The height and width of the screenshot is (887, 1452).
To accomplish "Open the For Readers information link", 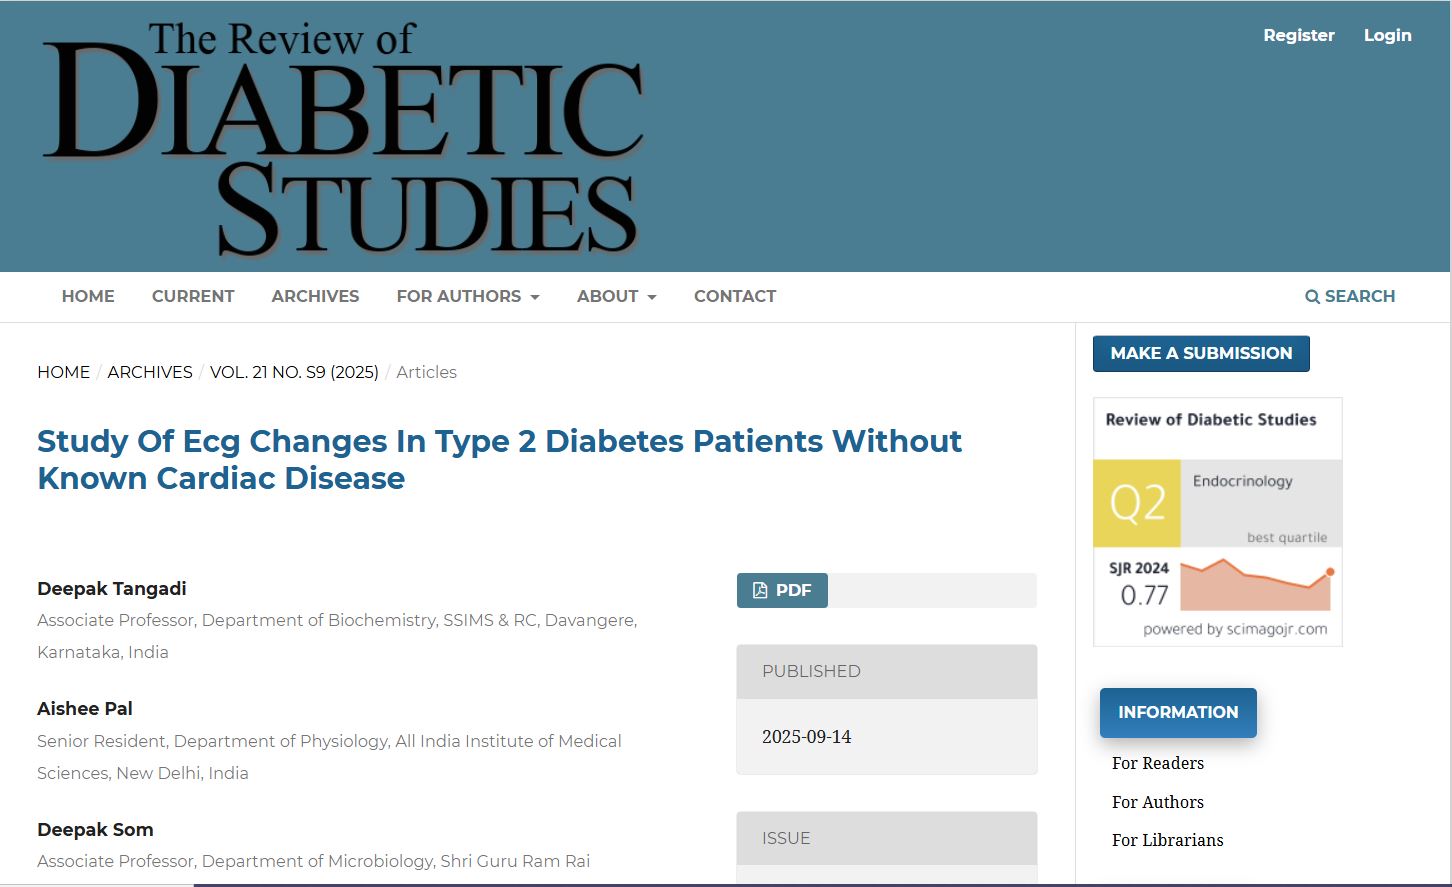I will point(1157,763).
